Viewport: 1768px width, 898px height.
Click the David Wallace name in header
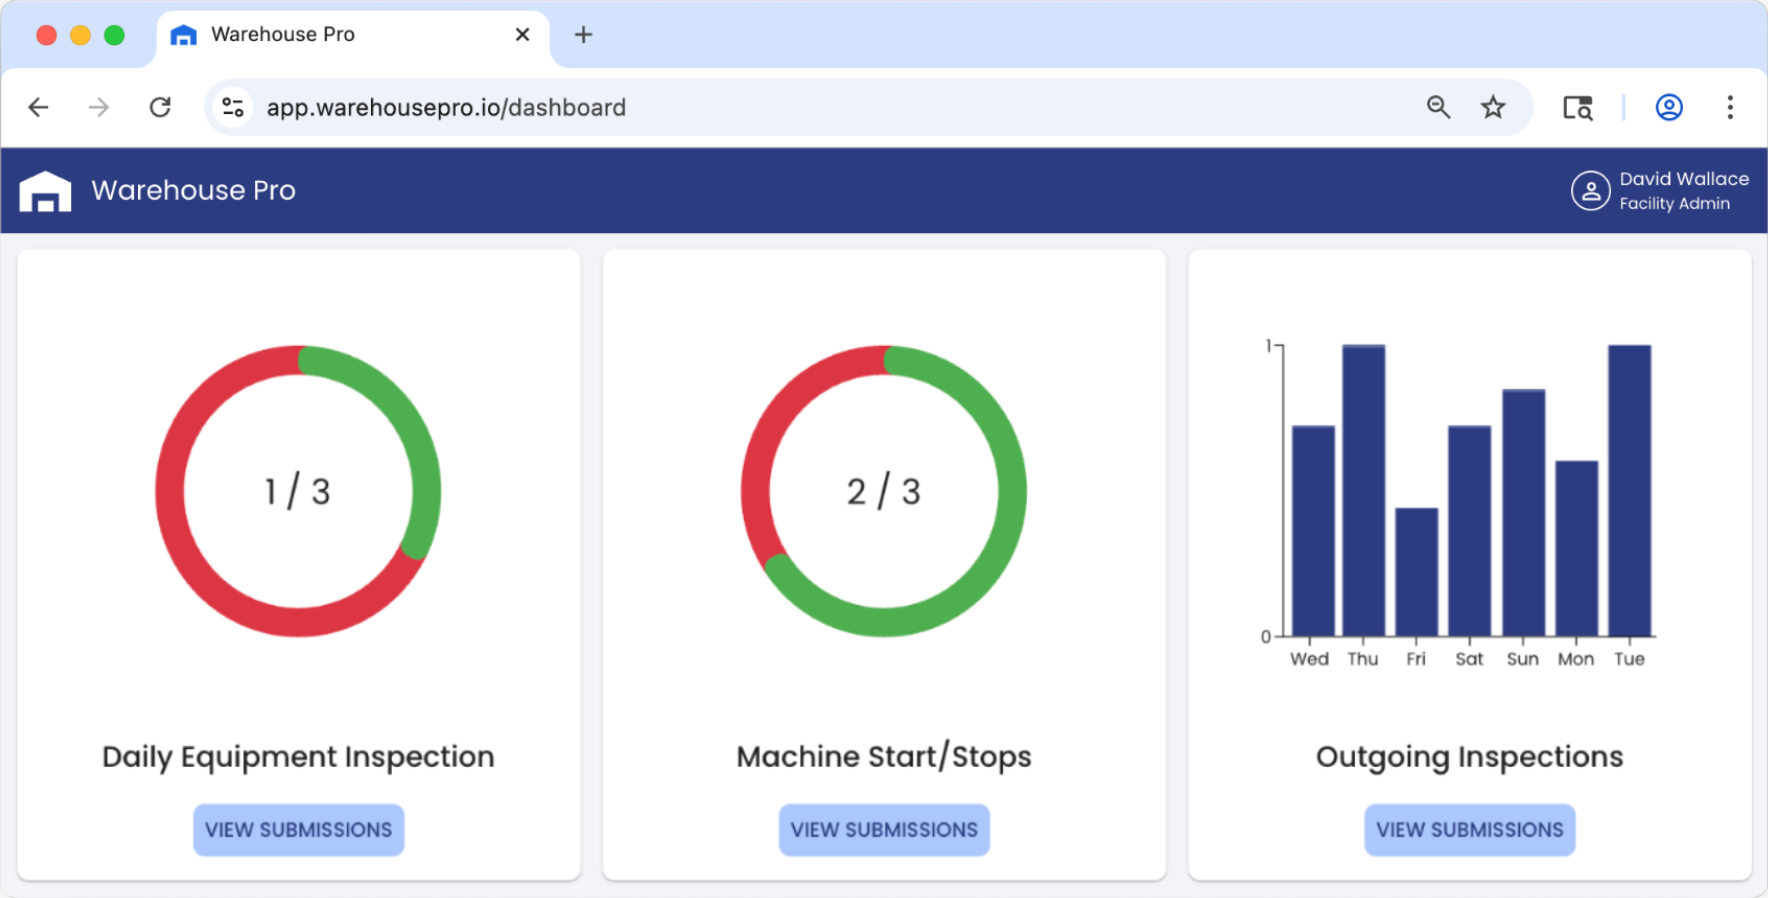point(1684,179)
